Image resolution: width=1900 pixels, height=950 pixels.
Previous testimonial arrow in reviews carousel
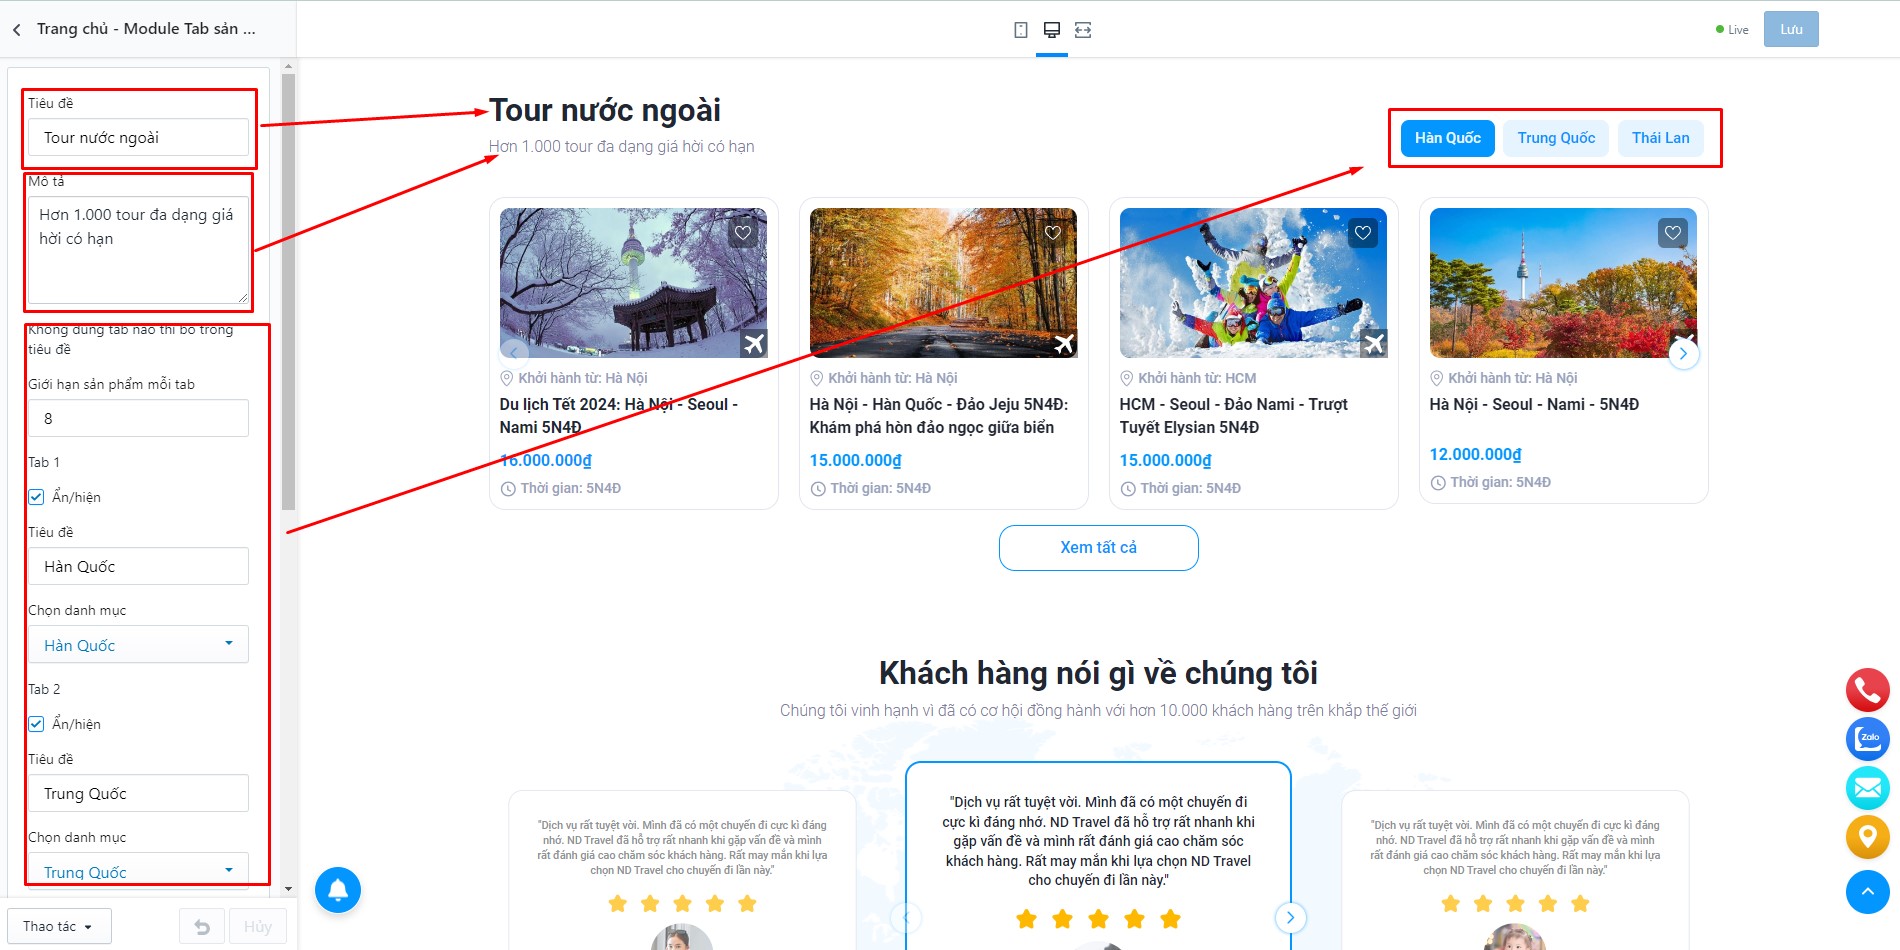(906, 917)
